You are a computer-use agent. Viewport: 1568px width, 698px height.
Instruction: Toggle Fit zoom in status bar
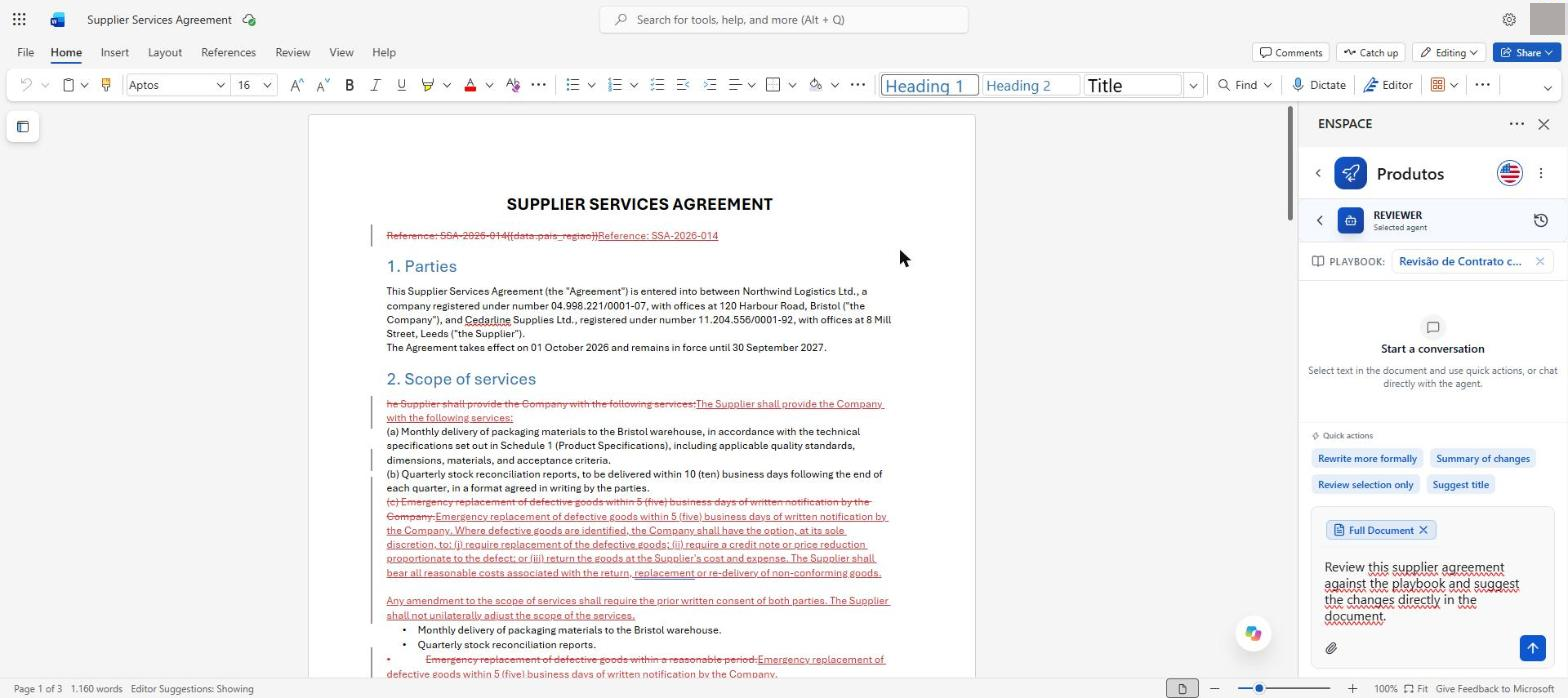pos(1415,689)
